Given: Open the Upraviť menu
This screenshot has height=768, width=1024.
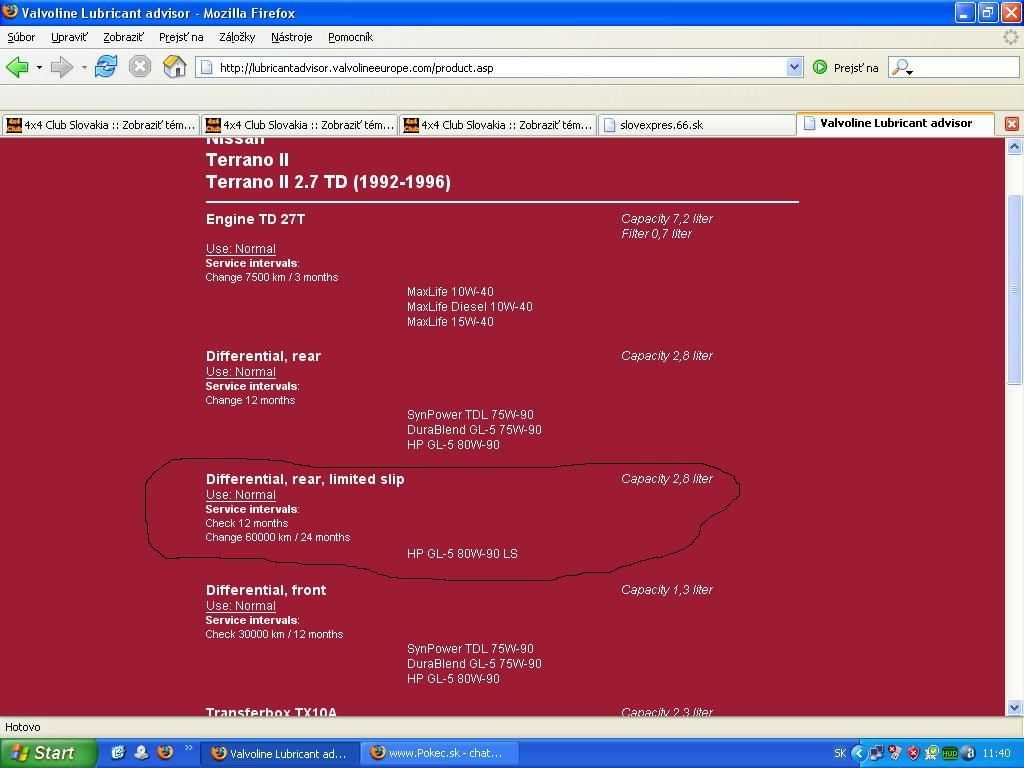Looking at the screenshot, I should pyautogui.click(x=69, y=37).
